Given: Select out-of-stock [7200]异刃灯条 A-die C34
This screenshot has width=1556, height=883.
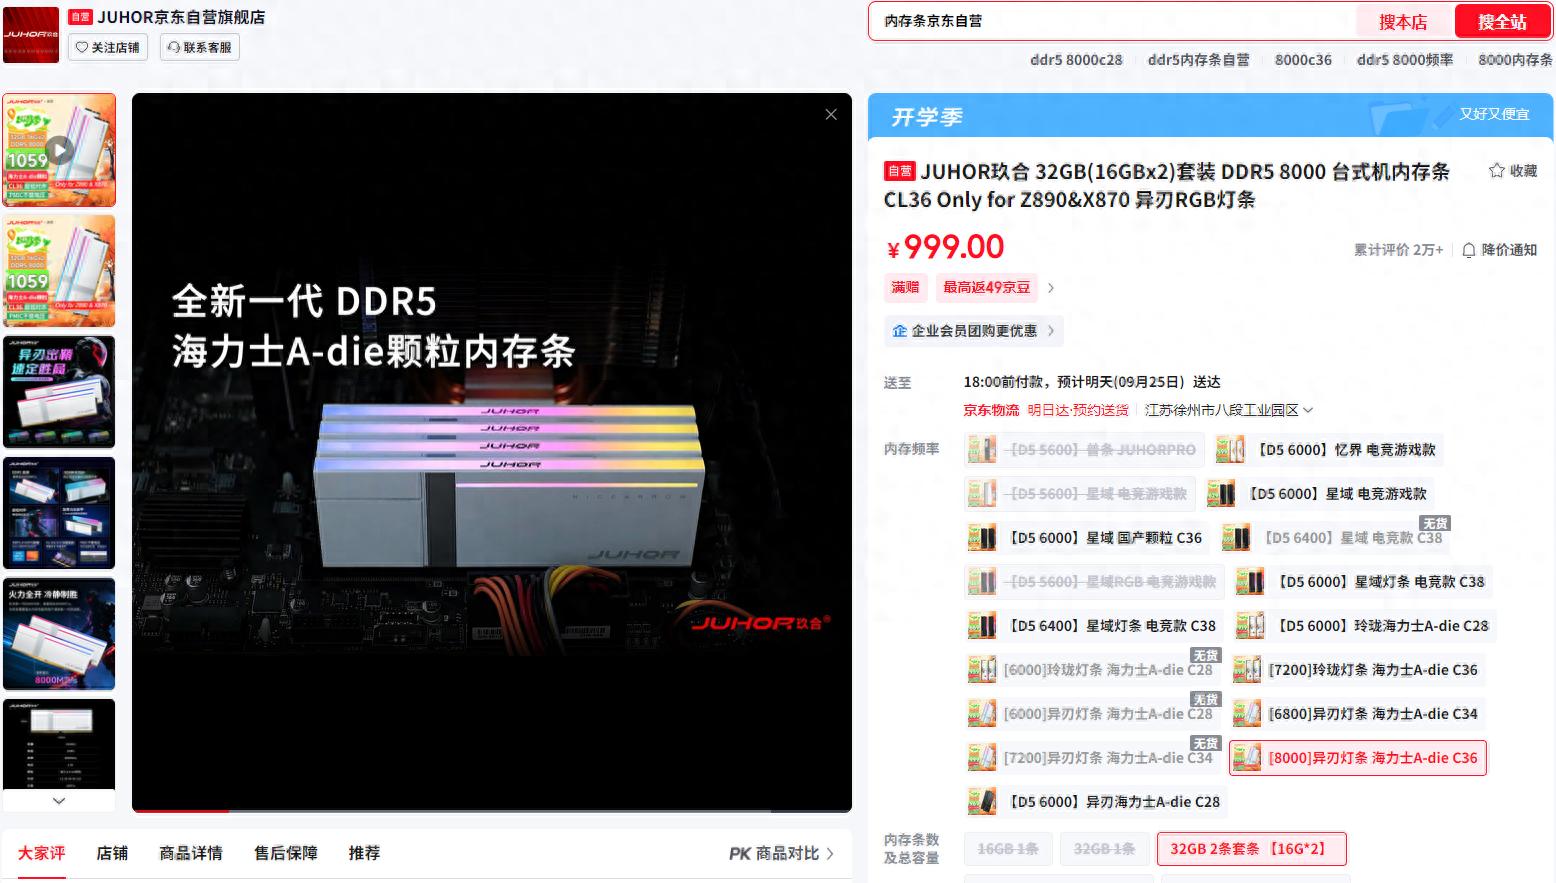Looking at the screenshot, I should click(1092, 758).
